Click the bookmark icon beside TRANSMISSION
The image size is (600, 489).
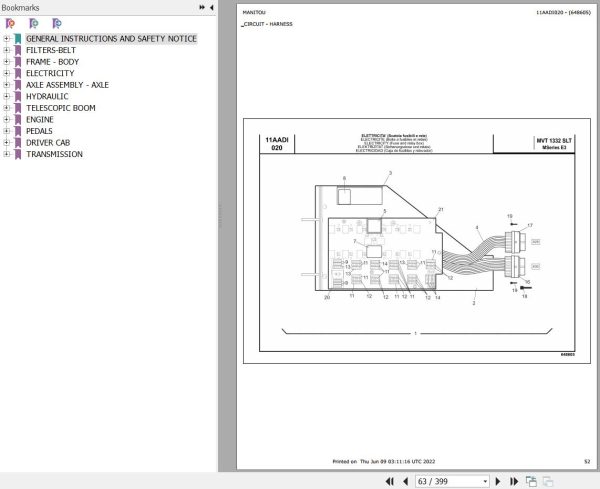pos(18,154)
